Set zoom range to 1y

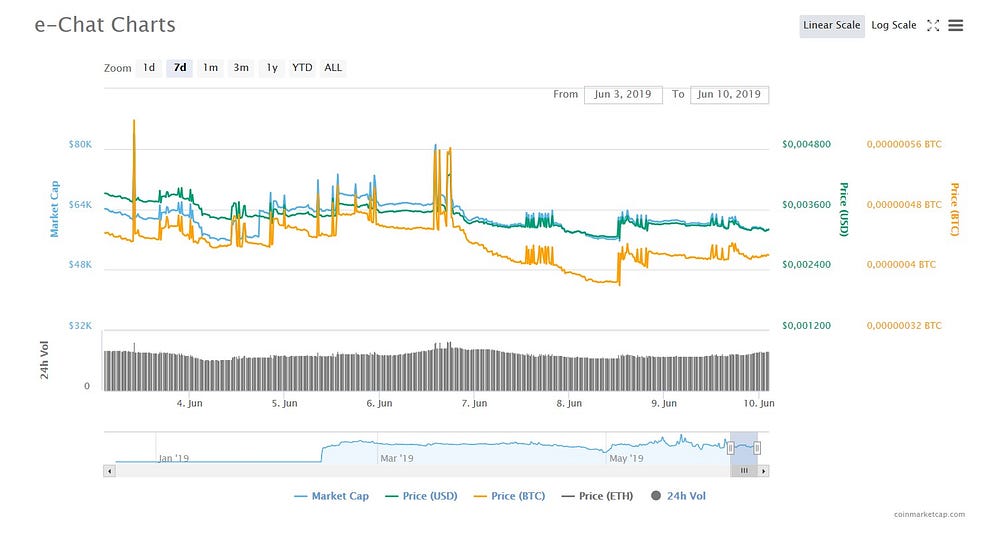coord(272,68)
